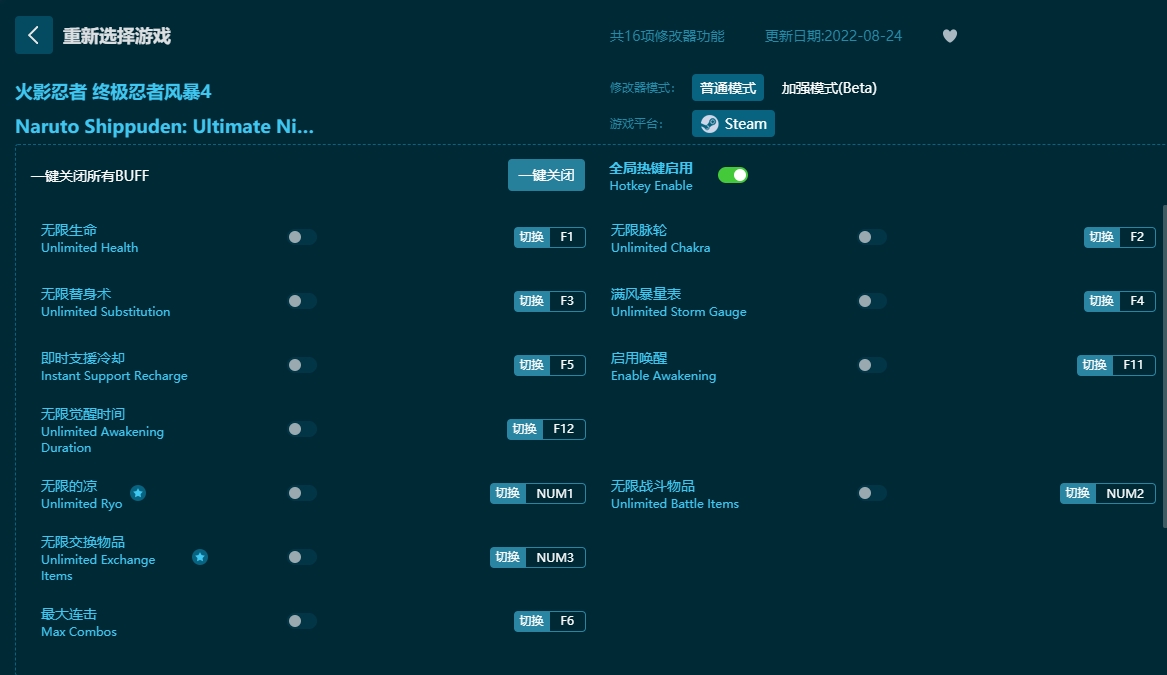Image resolution: width=1167 pixels, height=675 pixels.
Task: Click the NUM3 hotkey field
Action: [555, 557]
